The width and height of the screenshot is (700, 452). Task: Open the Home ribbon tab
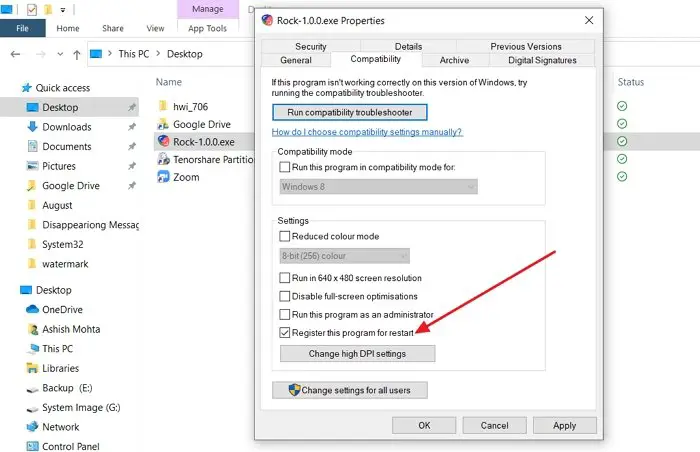68,28
